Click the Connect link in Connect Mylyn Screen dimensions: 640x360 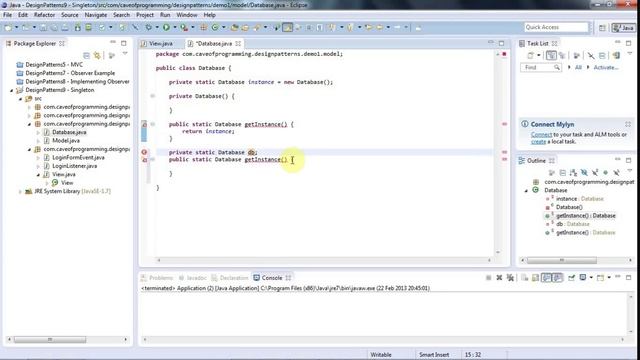tap(541, 134)
